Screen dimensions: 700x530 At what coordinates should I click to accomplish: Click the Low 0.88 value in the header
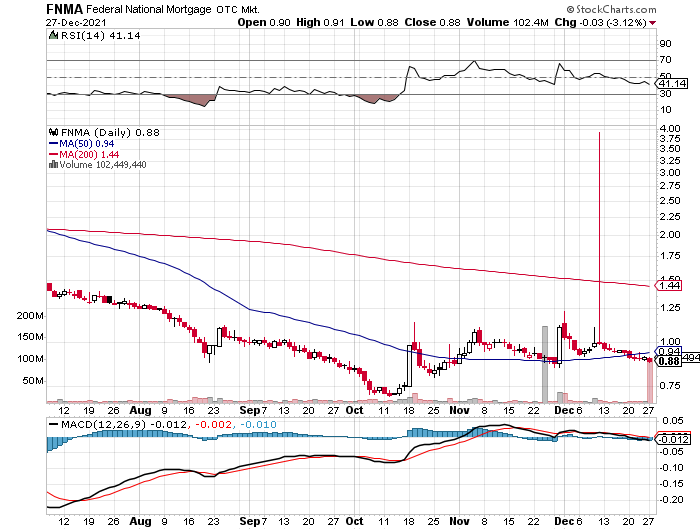[x=374, y=22]
